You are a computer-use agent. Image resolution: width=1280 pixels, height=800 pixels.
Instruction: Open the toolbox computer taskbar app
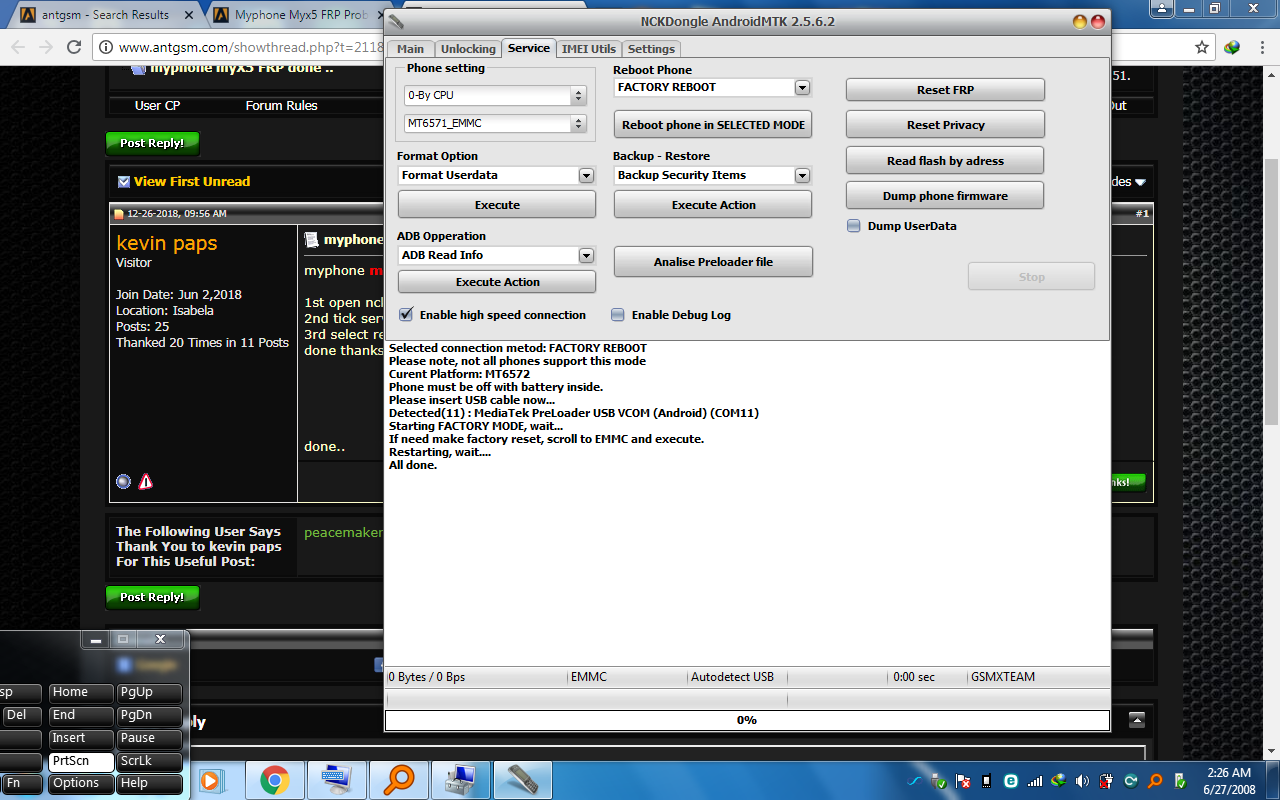[461, 779]
